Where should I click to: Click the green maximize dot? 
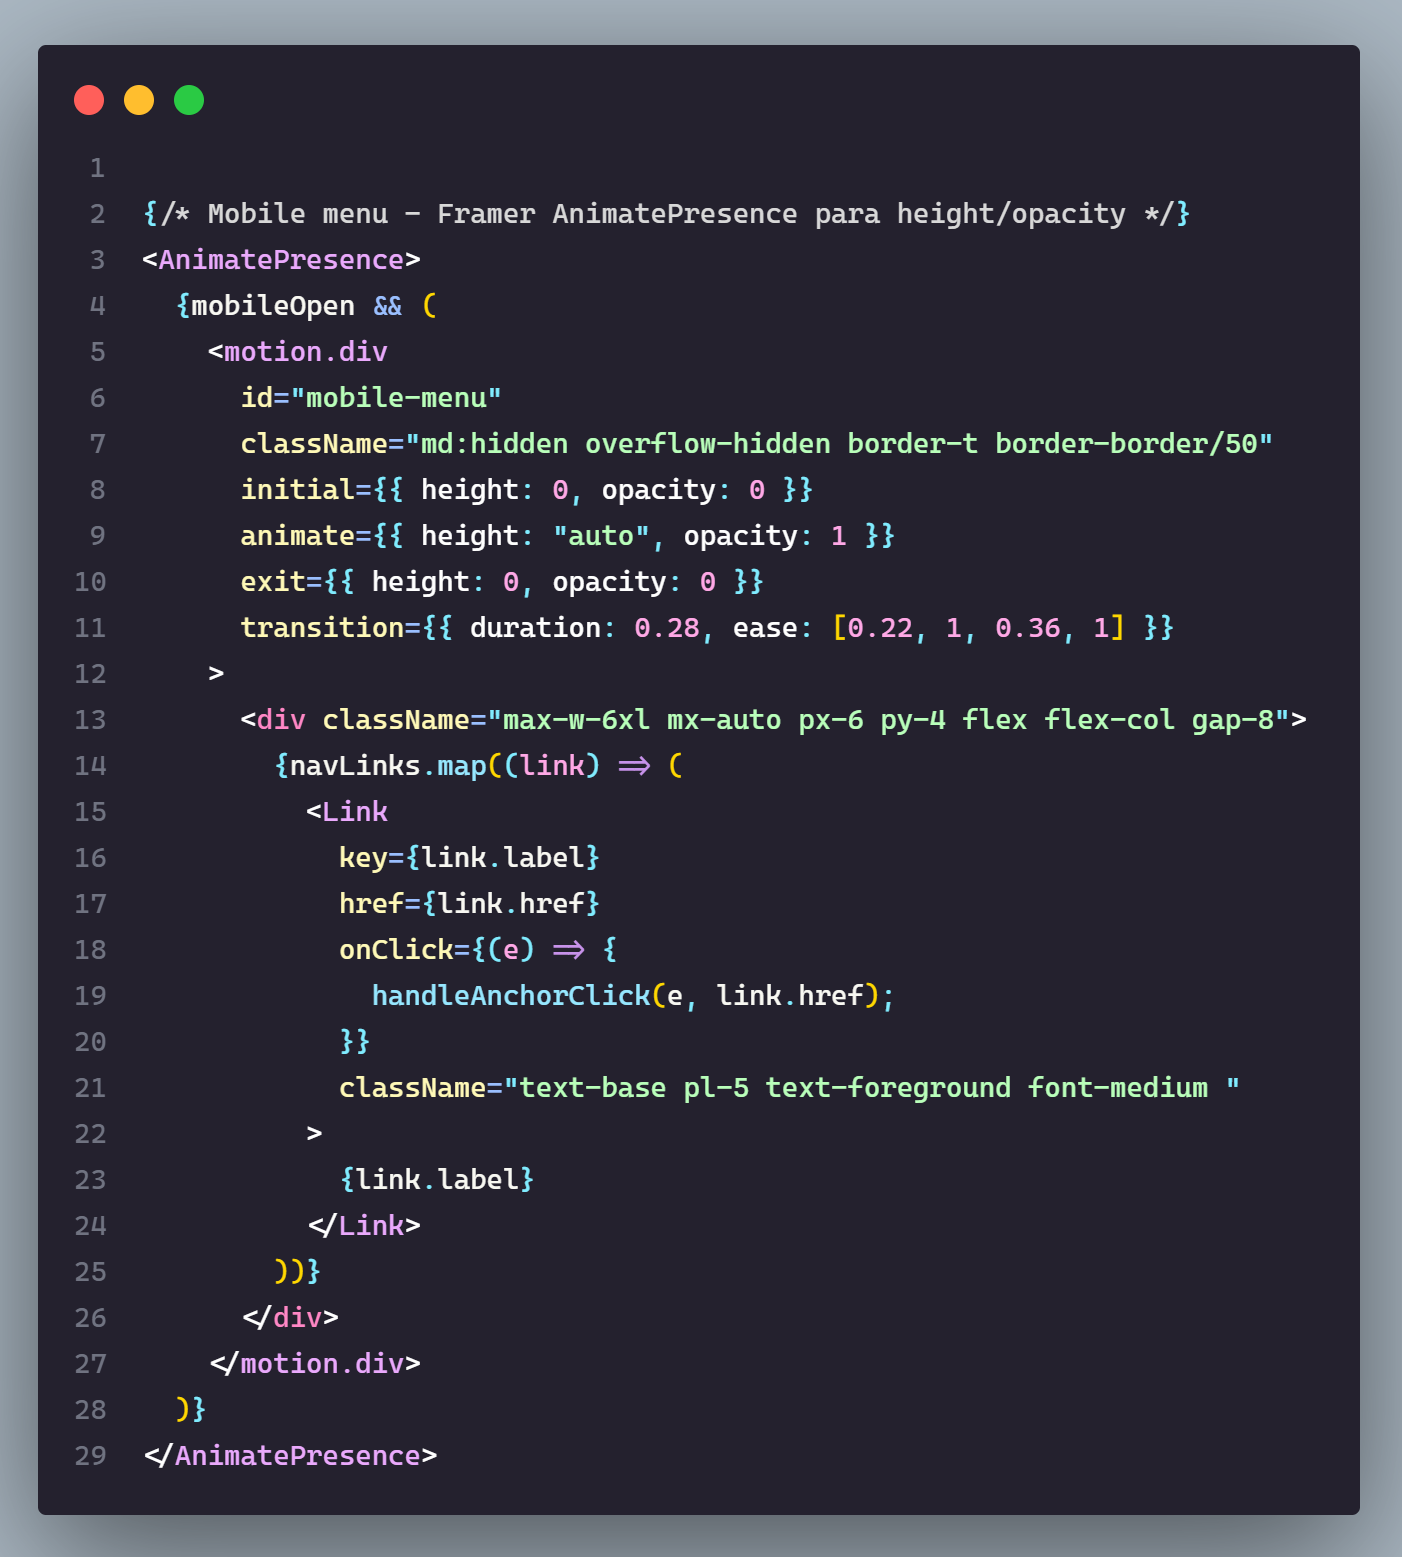coord(189,100)
